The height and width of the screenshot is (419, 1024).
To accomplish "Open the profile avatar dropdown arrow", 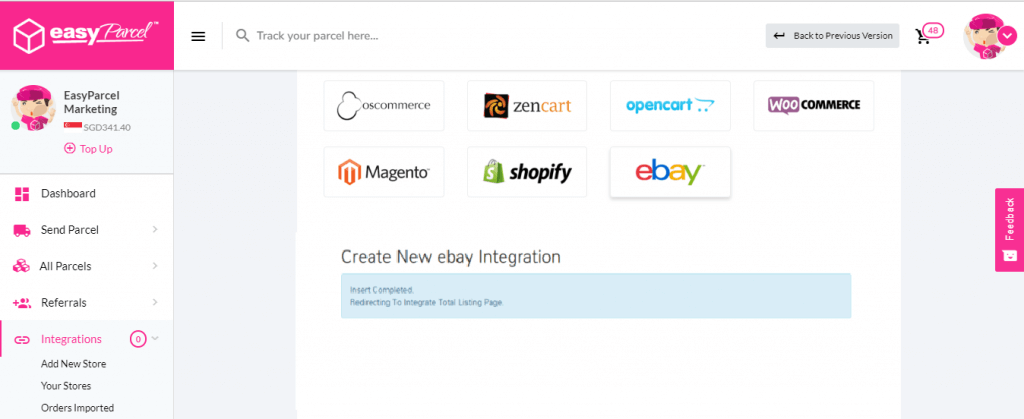I will pos(1004,37).
